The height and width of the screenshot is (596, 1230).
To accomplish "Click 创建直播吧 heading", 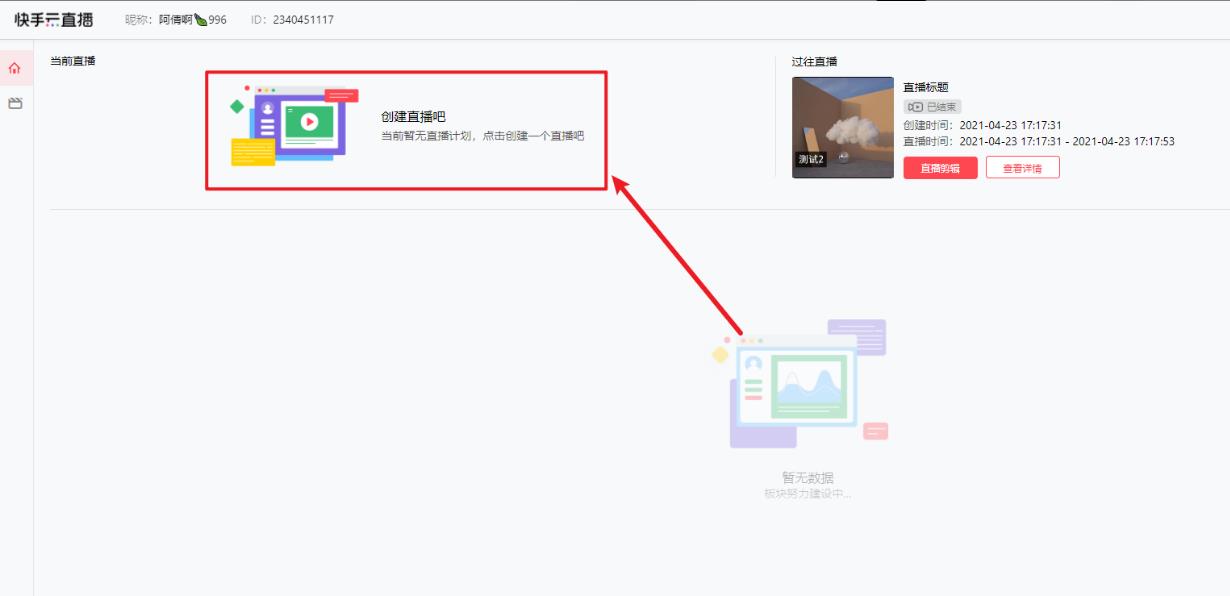I will [413, 117].
